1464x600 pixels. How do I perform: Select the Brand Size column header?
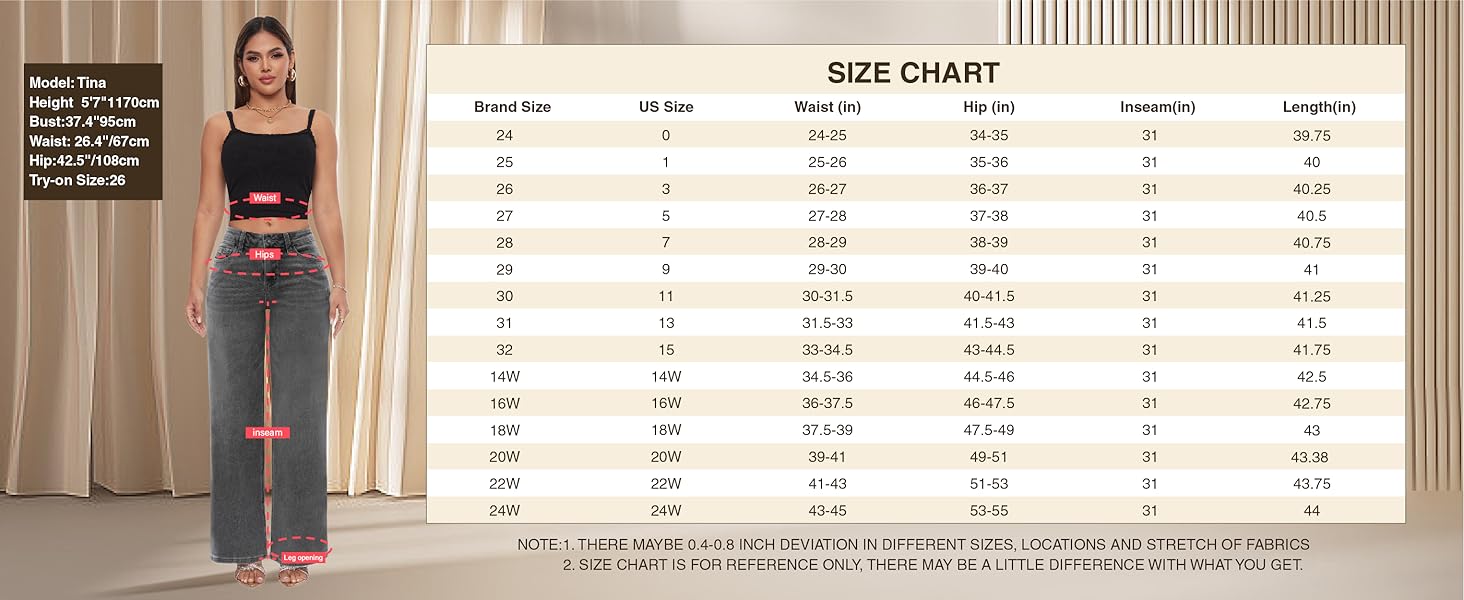point(512,107)
